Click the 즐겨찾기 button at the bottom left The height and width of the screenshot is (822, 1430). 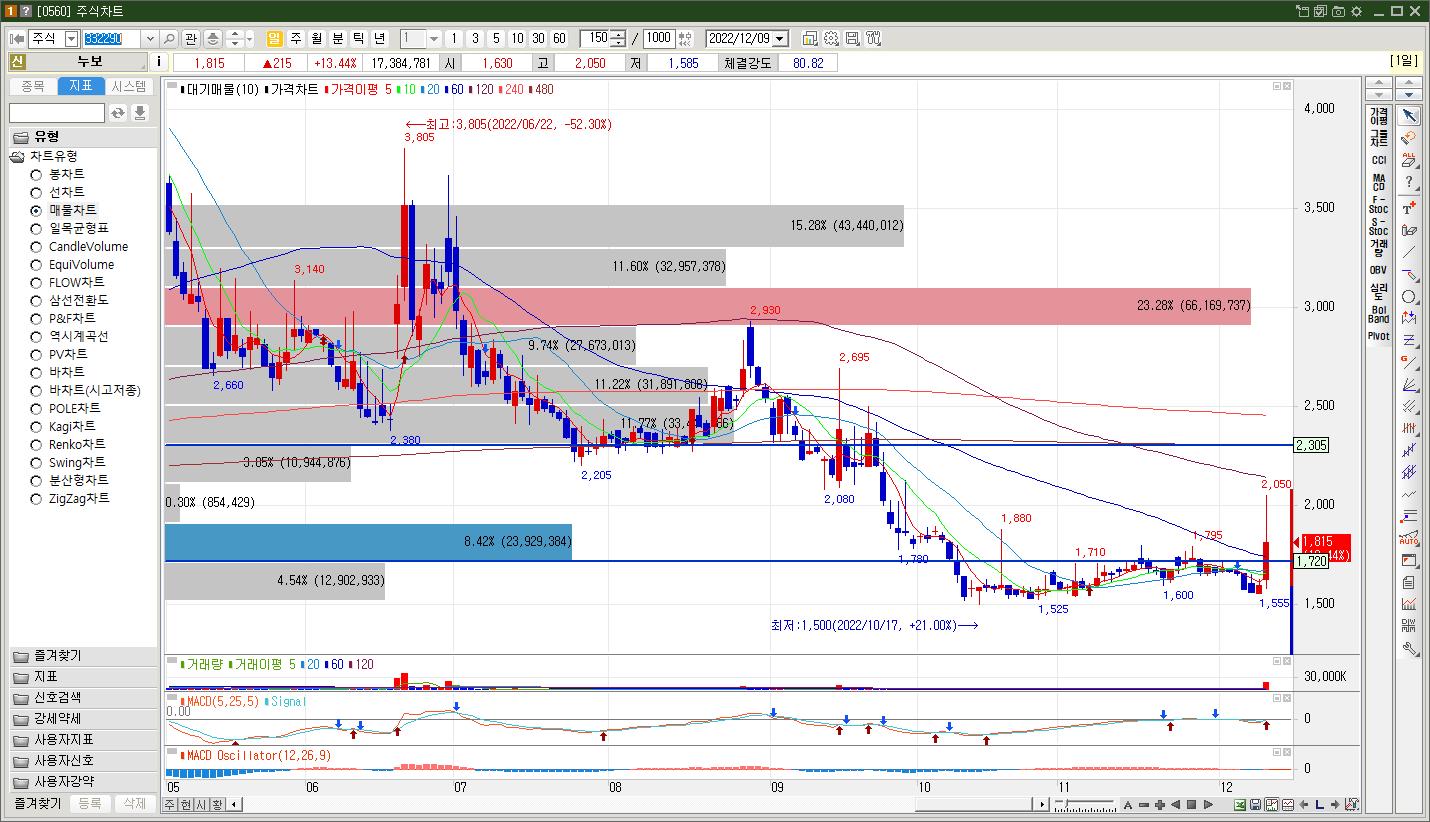click(36, 804)
